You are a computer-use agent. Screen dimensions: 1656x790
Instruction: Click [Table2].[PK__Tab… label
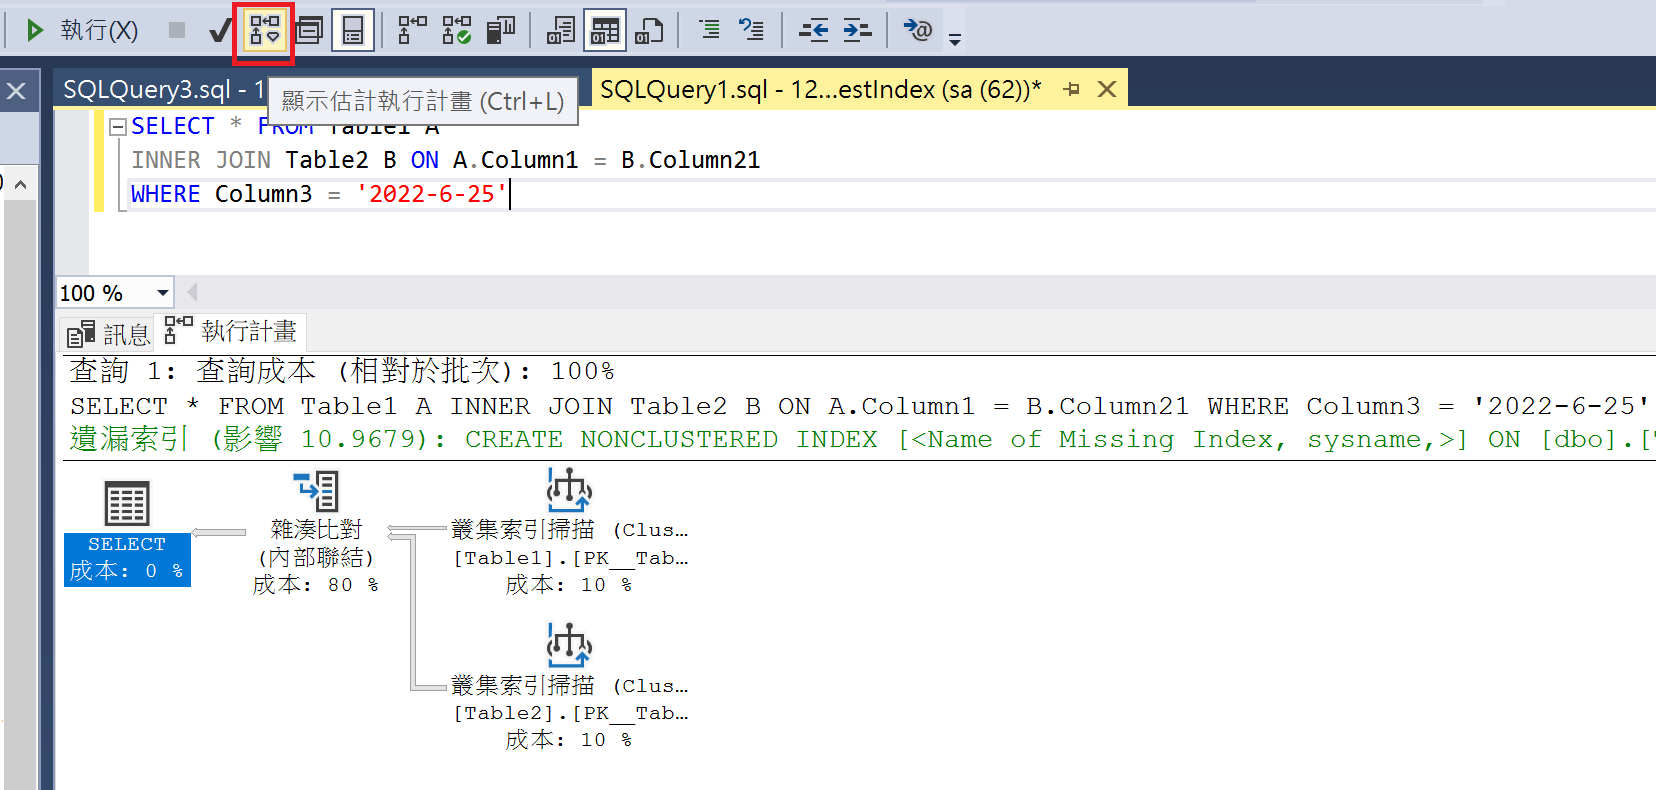click(571, 713)
